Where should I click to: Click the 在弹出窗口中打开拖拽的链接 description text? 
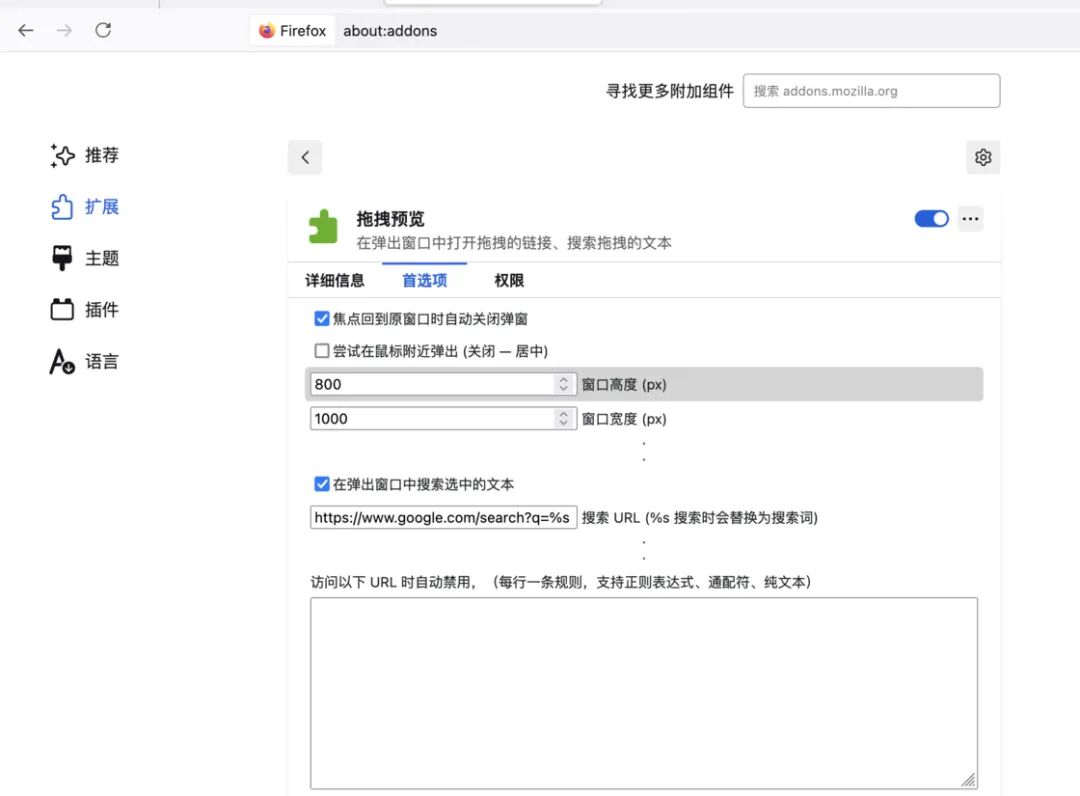514,243
